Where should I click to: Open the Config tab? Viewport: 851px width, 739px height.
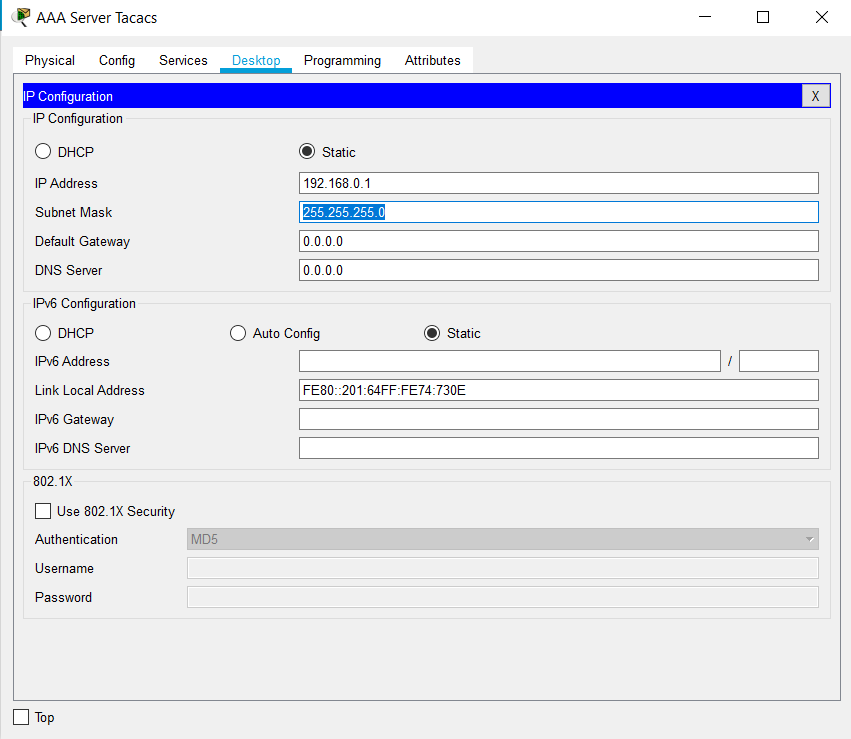coord(117,60)
